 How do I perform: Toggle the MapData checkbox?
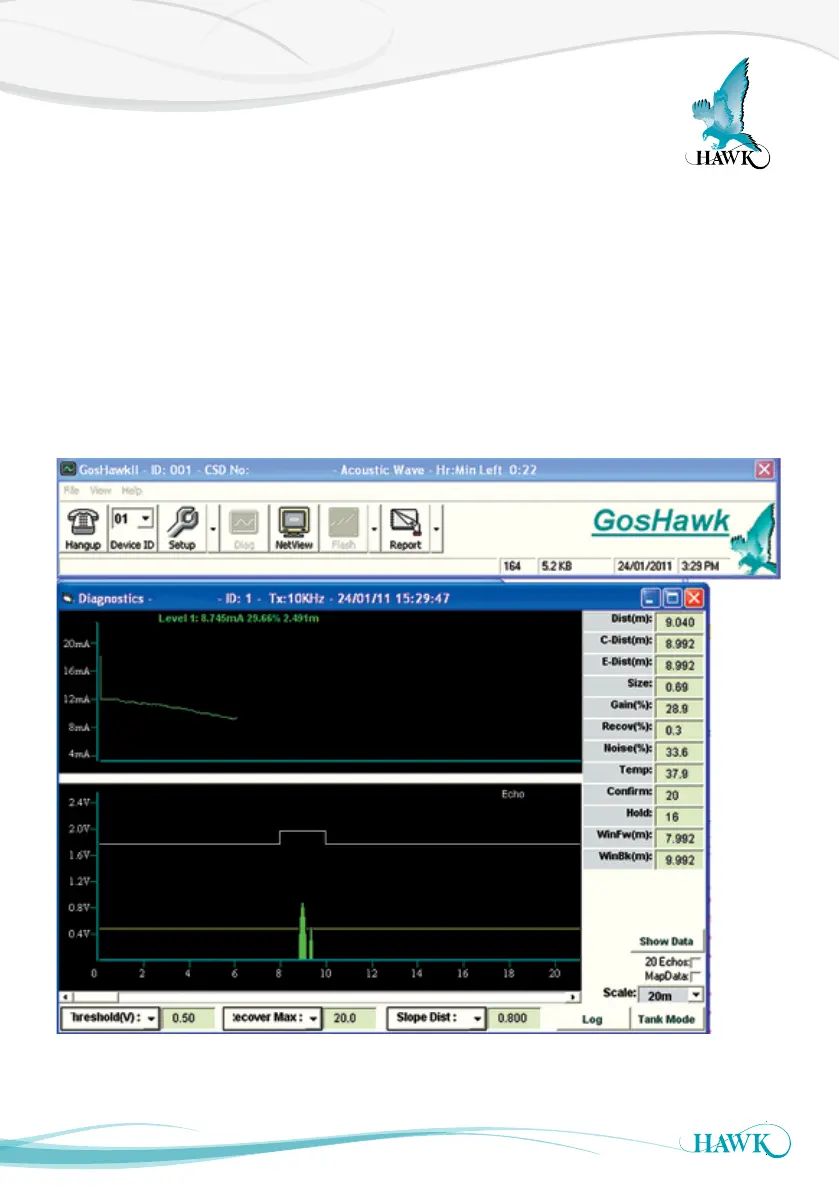[x=695, y=975]
